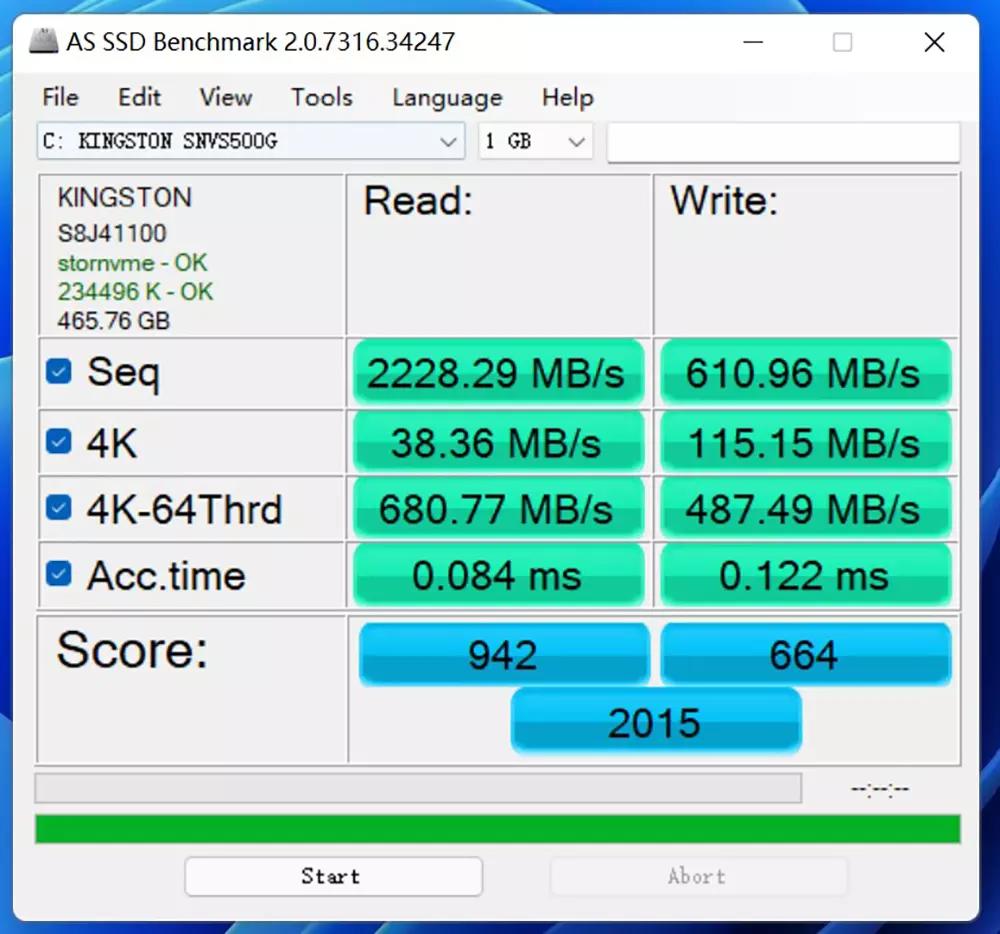Viewport: 1000px width, 934px height.
Task: Open the View menu
Action: 226,98
